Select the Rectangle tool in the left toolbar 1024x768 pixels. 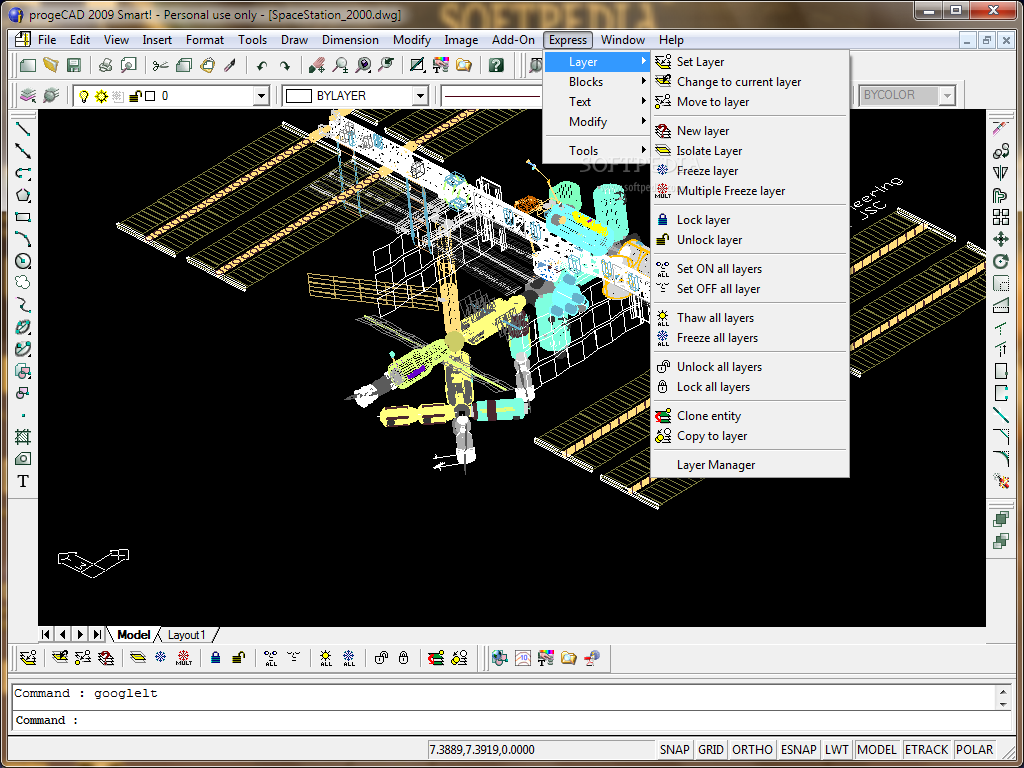coord(23,217)
